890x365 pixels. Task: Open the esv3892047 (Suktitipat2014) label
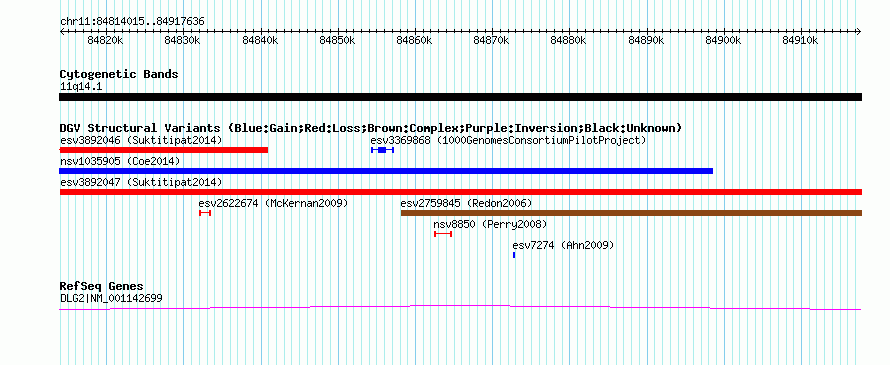tap(141, 182)
